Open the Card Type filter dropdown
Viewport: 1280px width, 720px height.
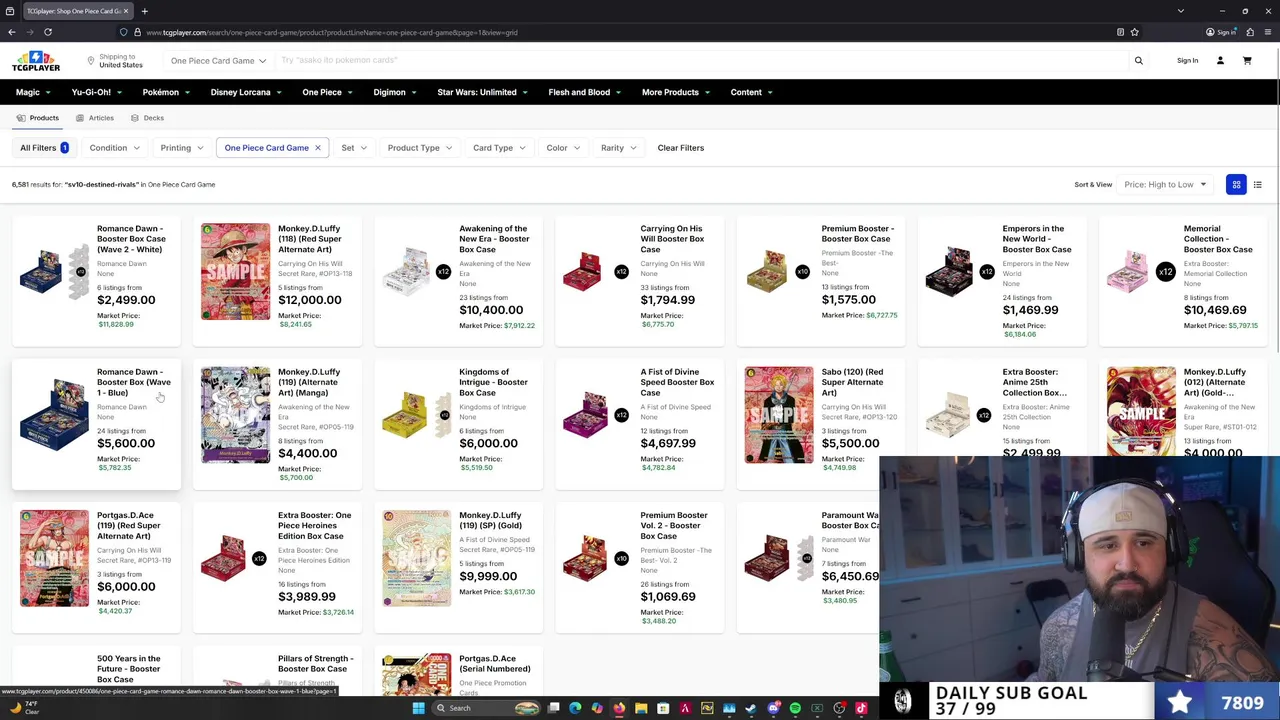click(x=499, y=148)
